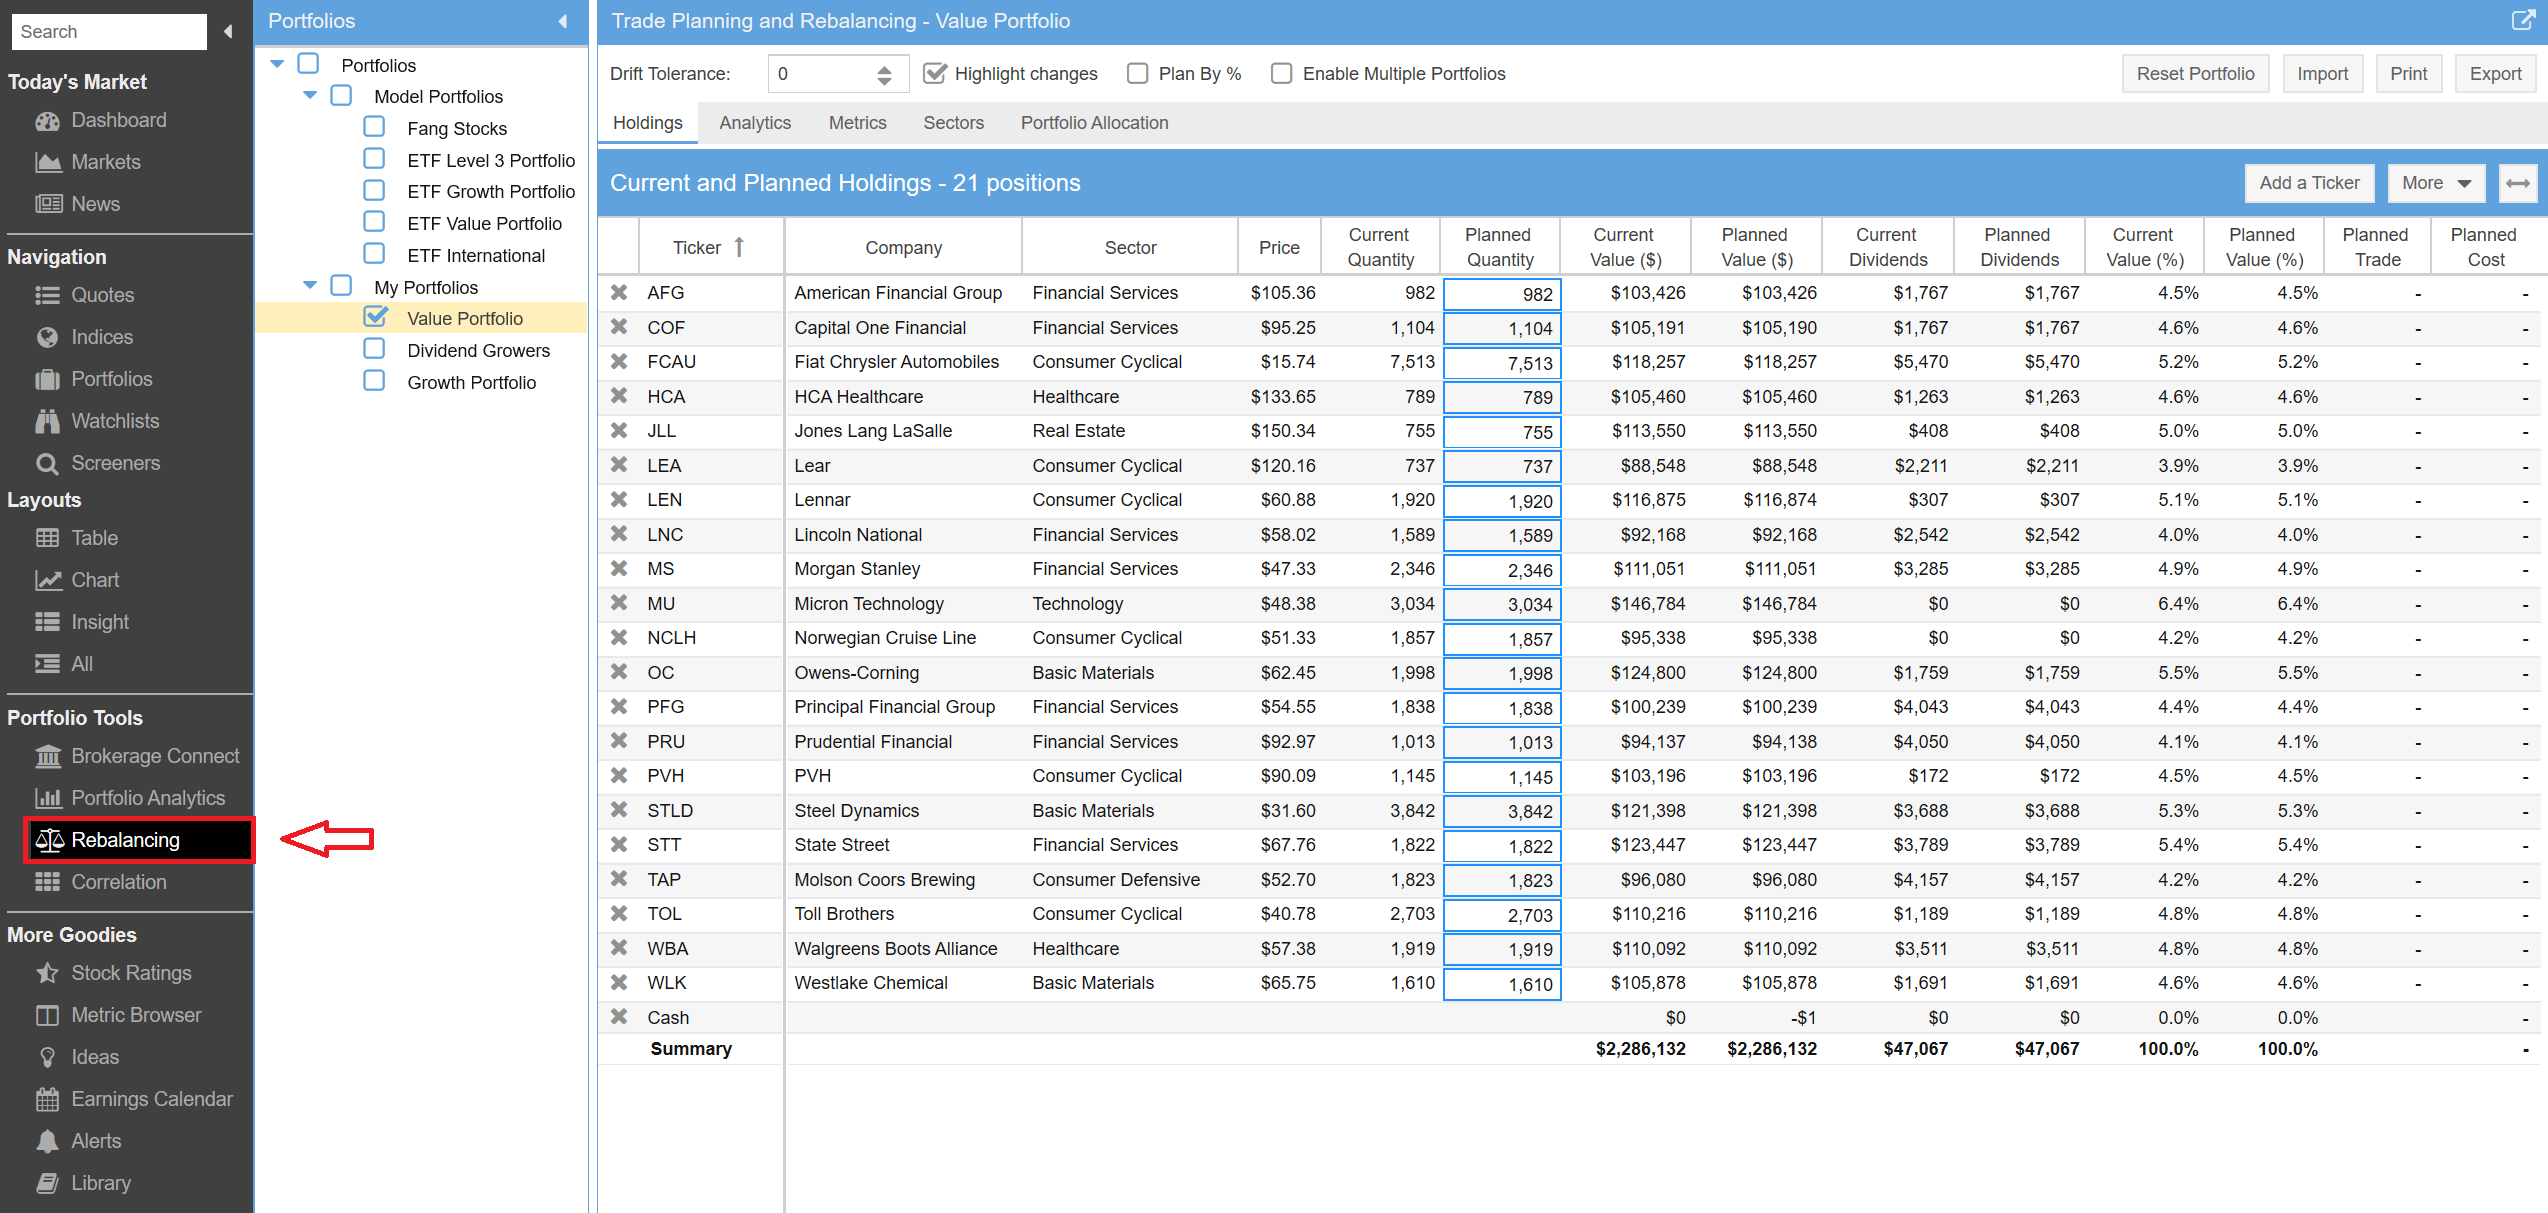Open the Ideas lightbulb icon

click(47, 1057)
